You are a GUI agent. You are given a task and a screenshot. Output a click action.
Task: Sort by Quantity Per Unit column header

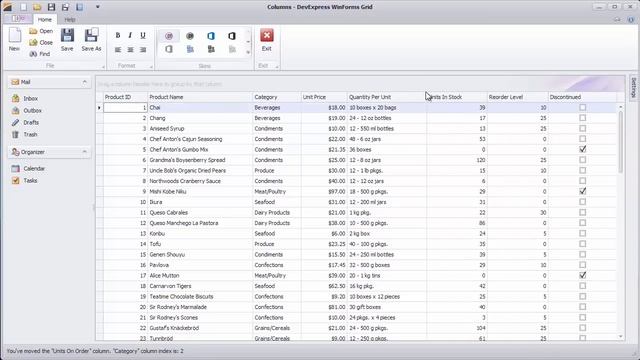(387, 97)
